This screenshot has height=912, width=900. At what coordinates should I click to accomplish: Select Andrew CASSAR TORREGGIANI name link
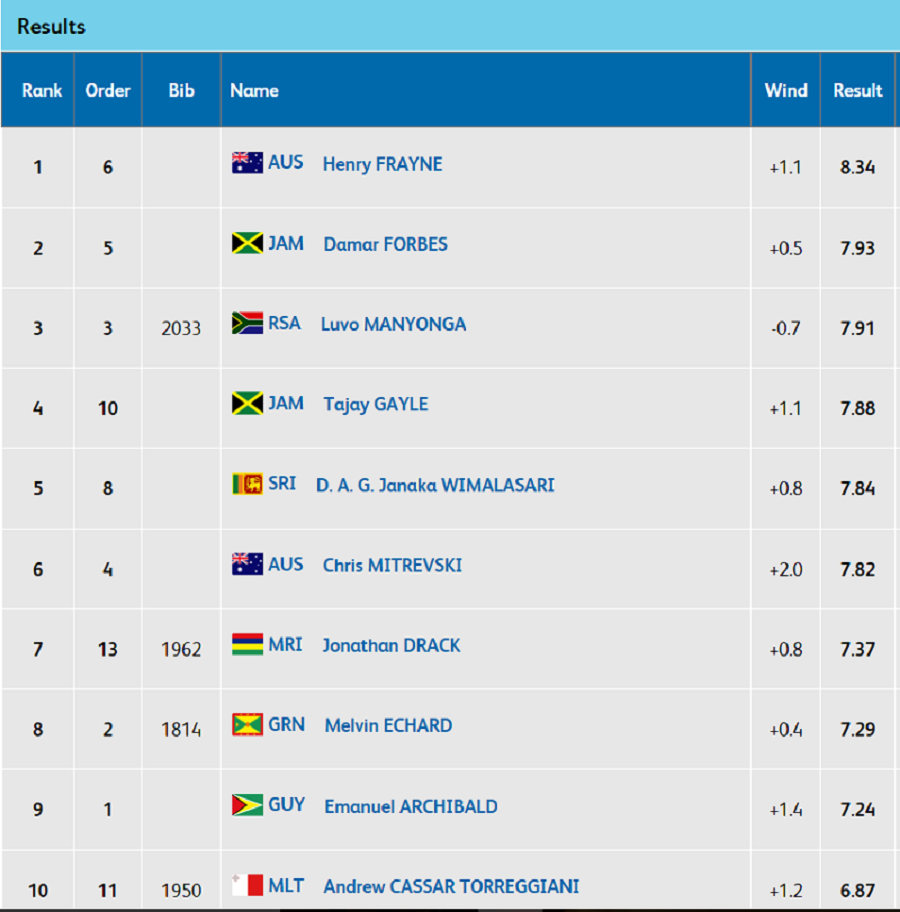click(x=451, y=886)
